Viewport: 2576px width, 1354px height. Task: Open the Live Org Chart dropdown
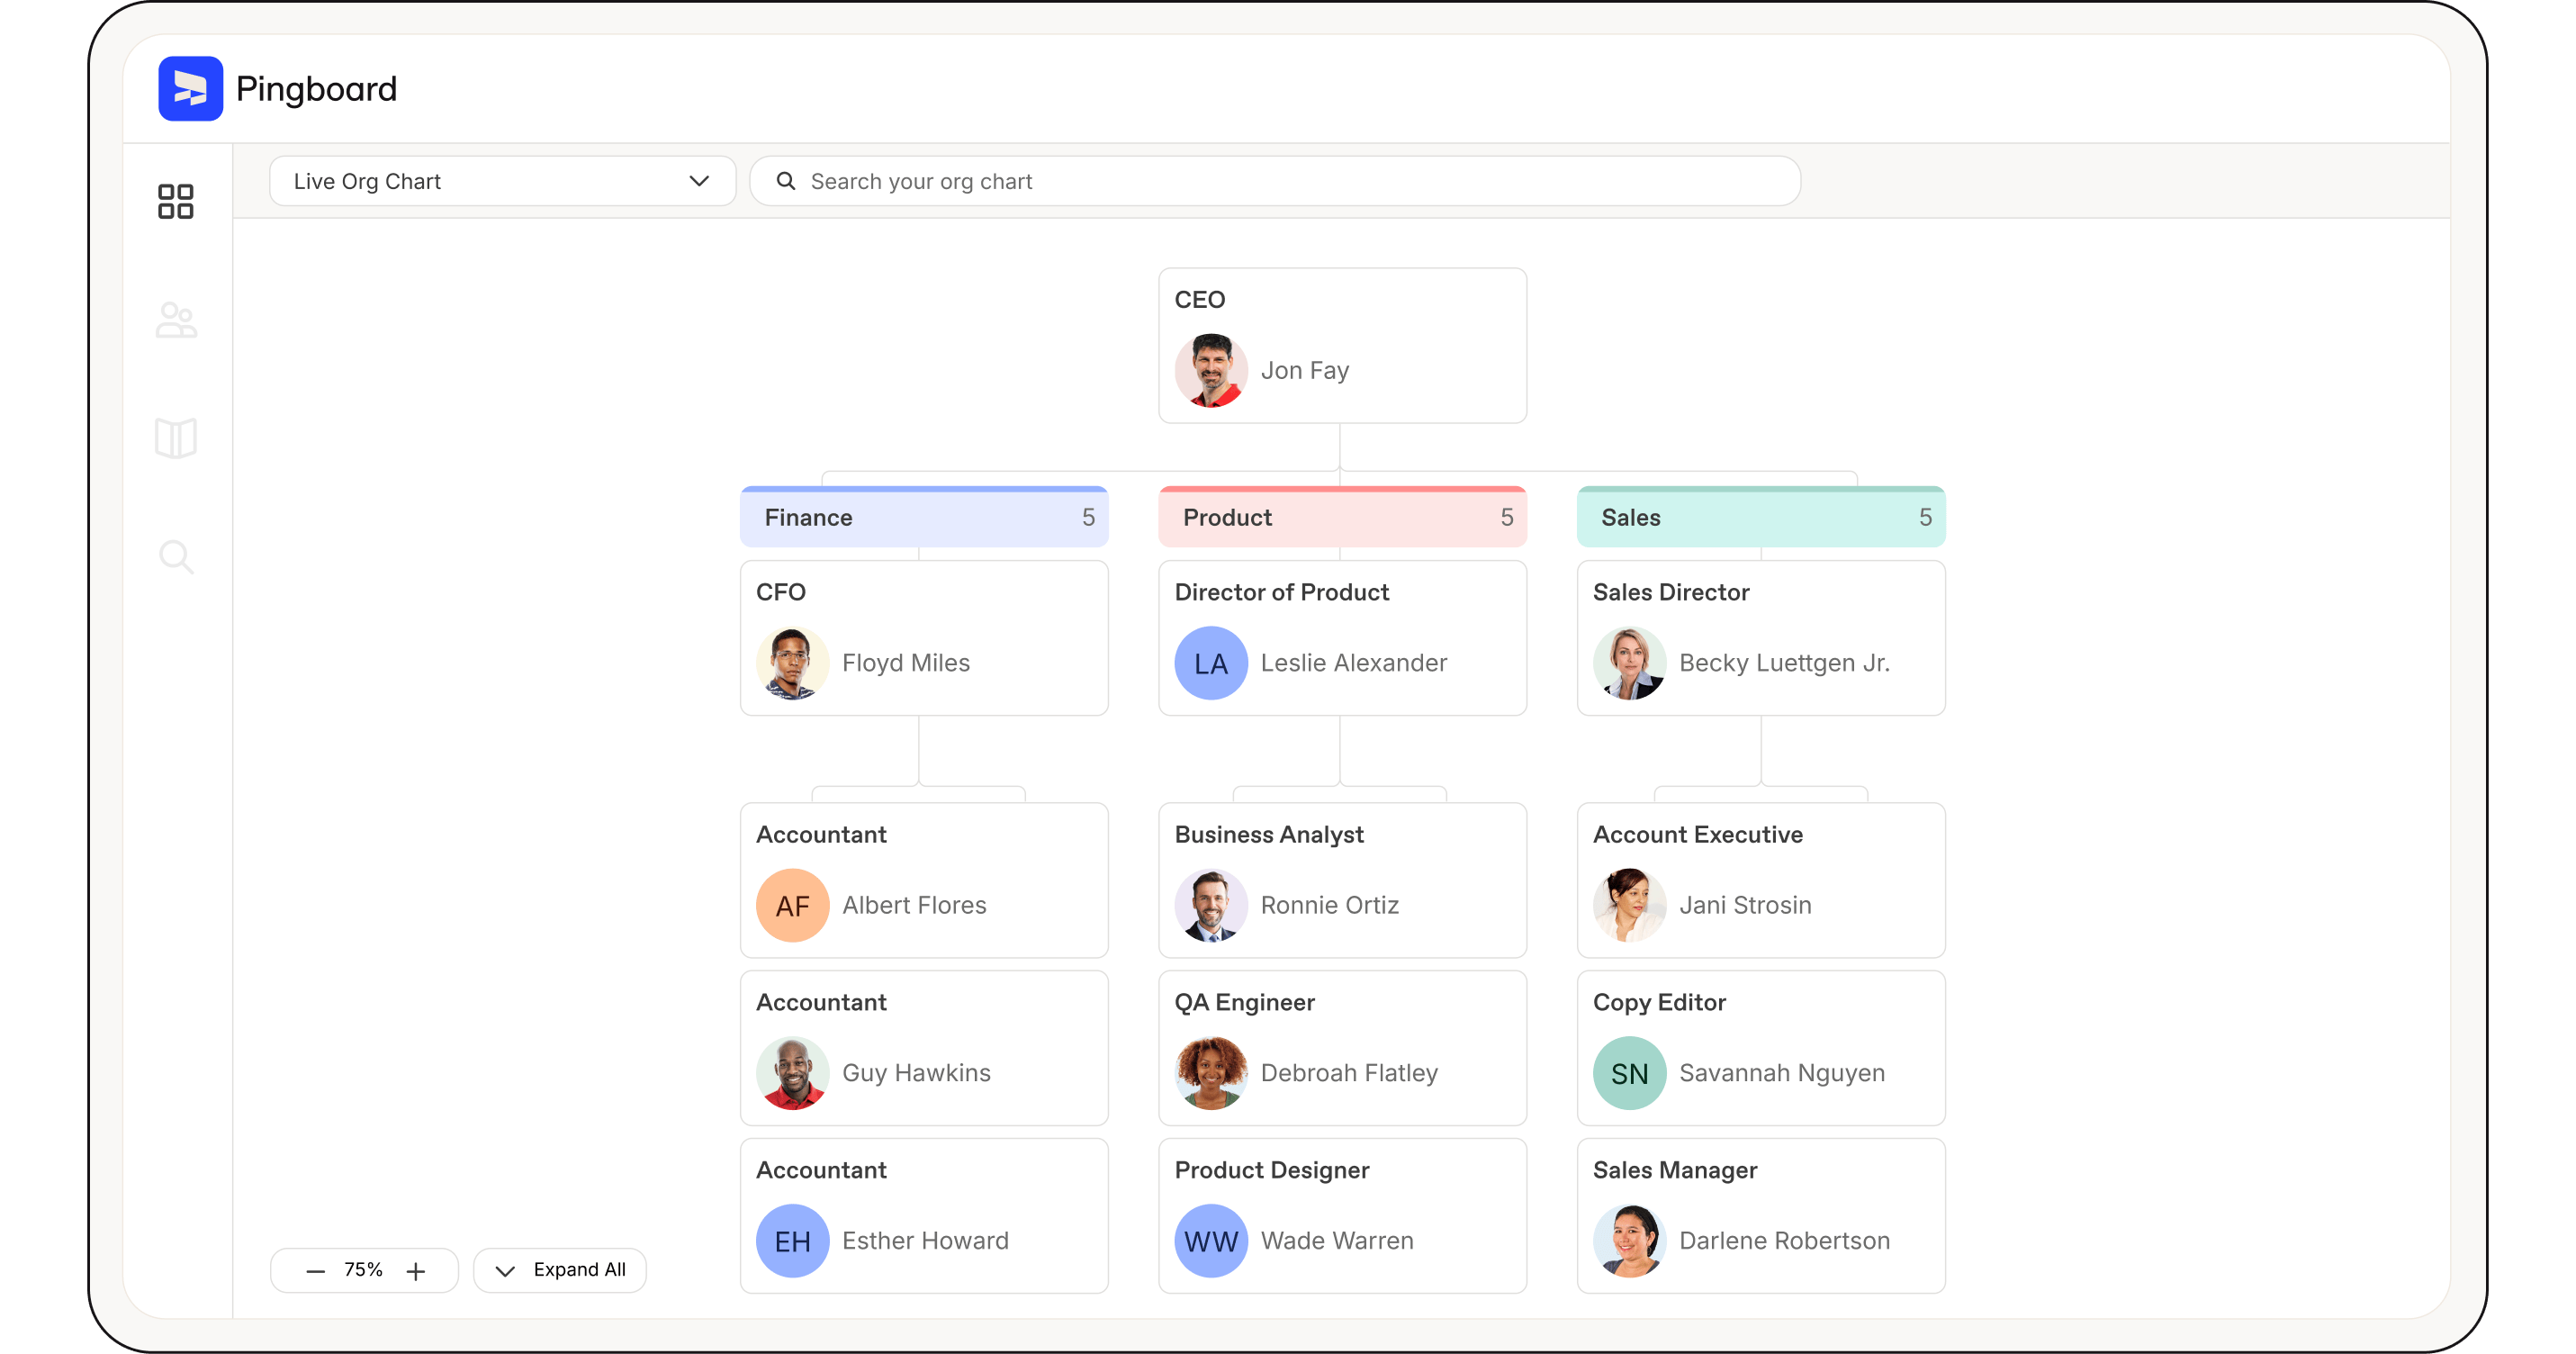pyautogui.click(x=502, y=181)
